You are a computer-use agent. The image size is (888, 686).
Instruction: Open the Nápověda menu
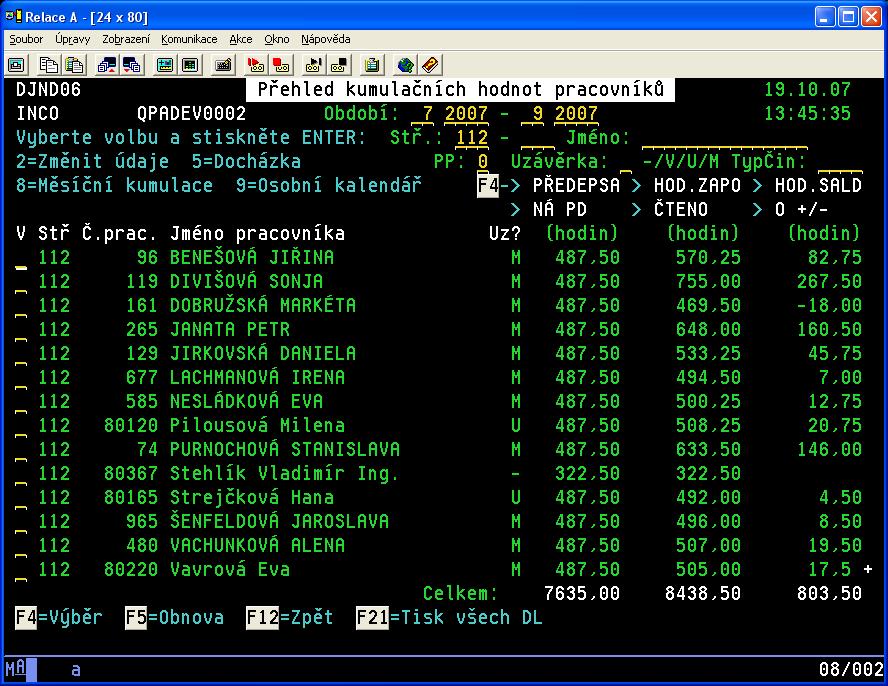coord(326,39)
